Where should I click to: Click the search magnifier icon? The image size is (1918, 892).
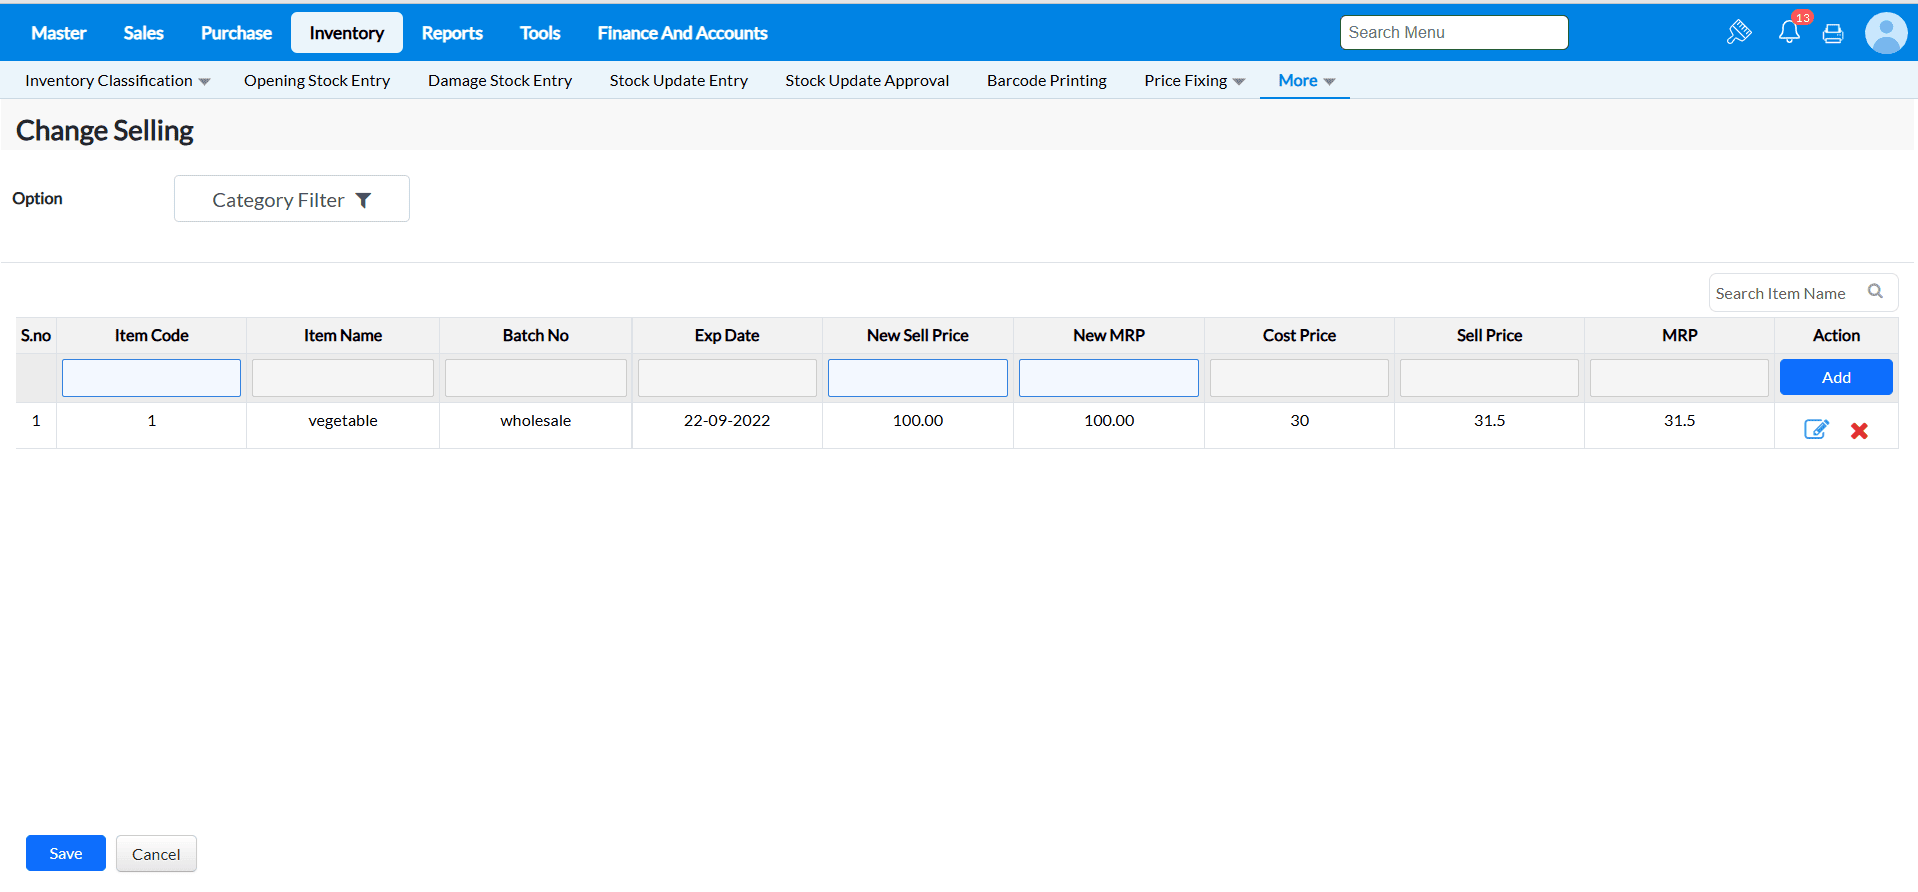click(1875, 292)
